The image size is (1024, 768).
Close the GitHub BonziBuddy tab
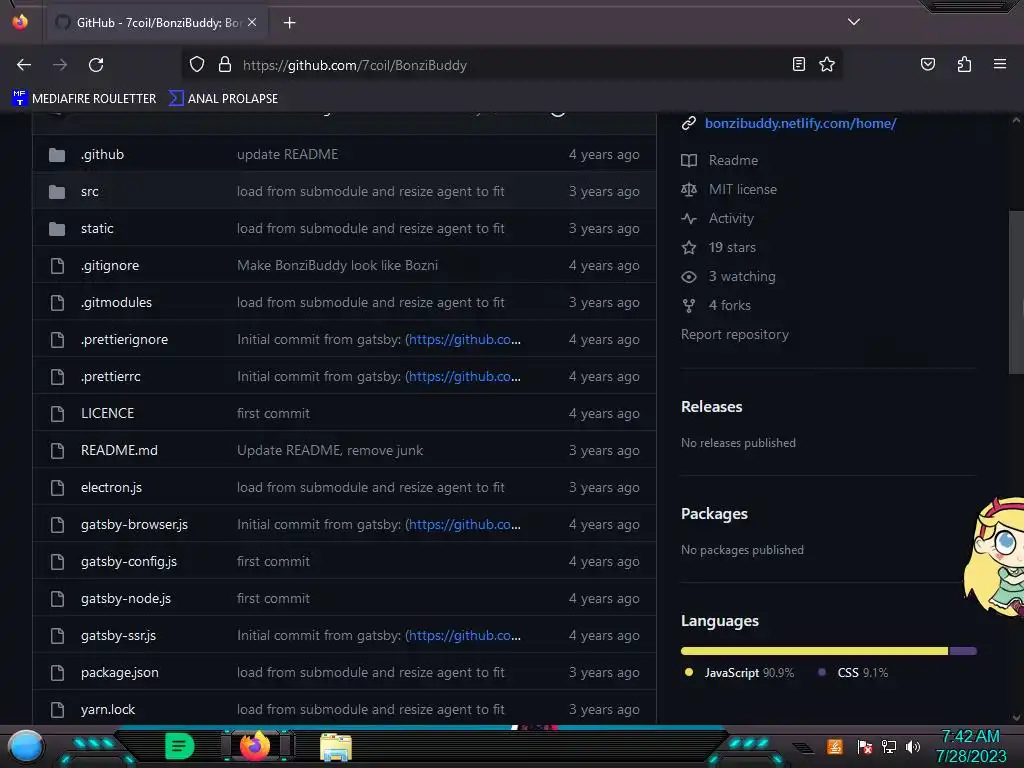252,22
